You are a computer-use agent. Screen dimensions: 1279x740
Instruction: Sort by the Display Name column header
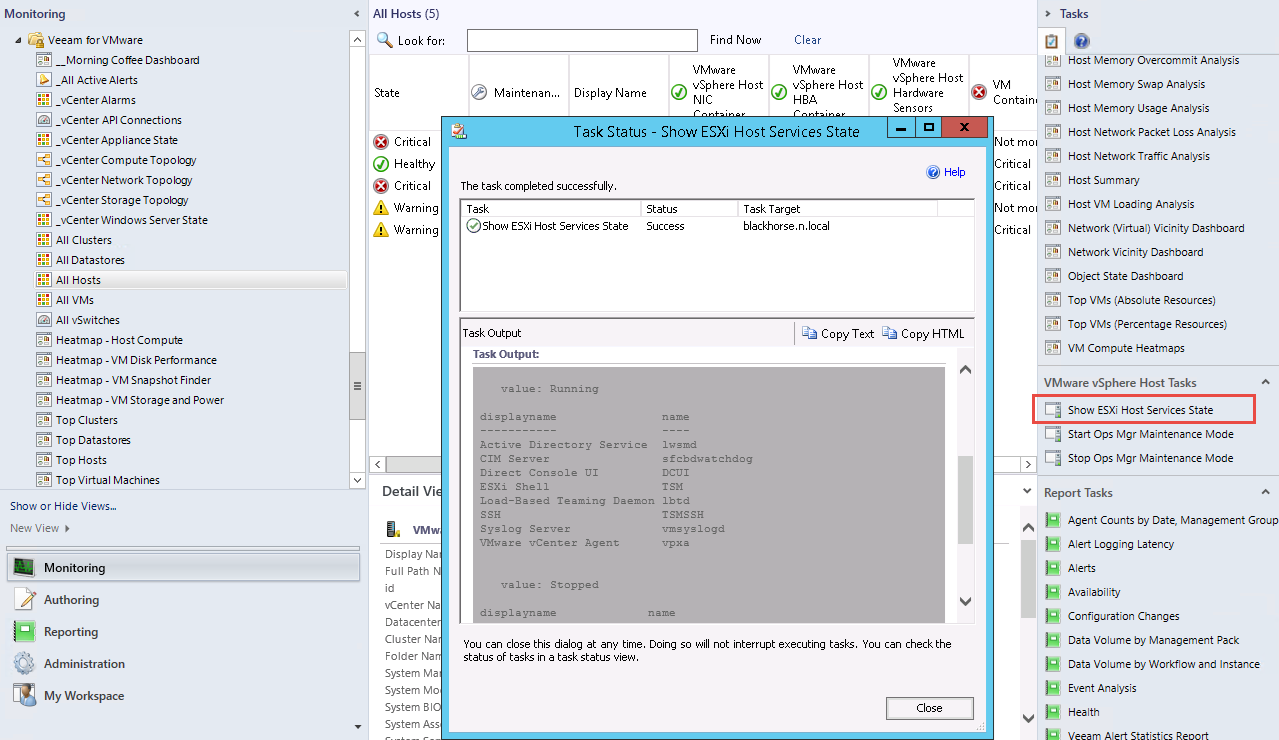pyautogui.click(x=619, y=93)
